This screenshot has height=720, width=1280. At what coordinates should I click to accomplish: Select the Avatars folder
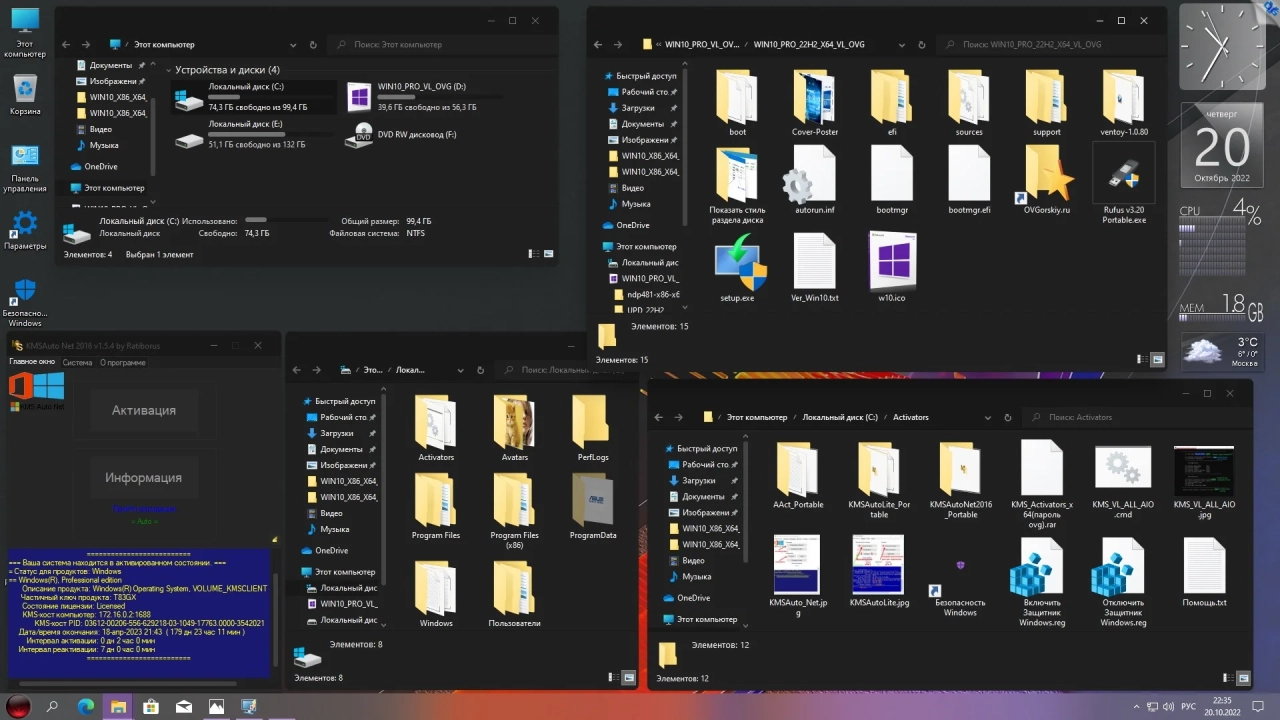(514, 428)
